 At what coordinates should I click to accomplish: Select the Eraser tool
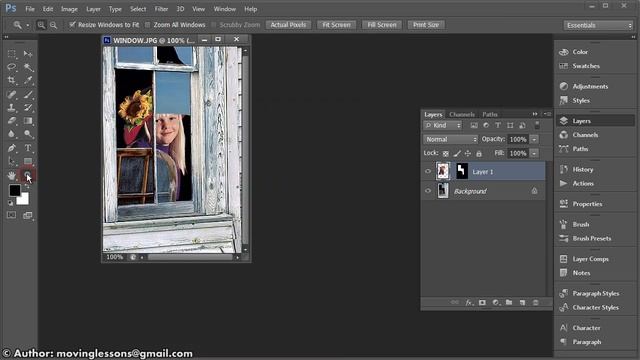point(11,121)
